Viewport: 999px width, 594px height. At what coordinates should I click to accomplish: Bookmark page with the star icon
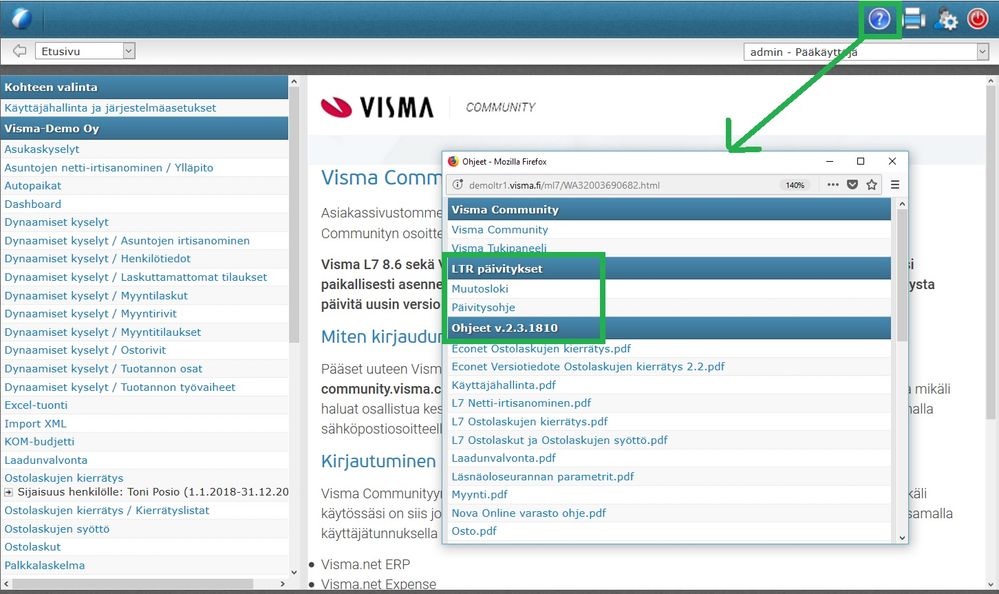tap(872, 185)
